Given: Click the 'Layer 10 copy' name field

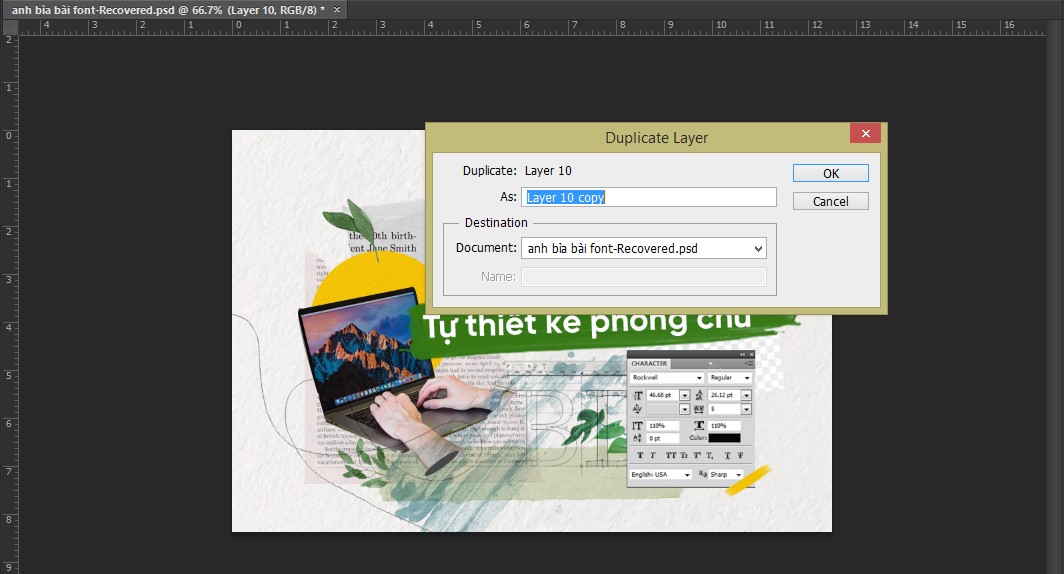Looking at the screenshot, I should click(x=650, y=198).
